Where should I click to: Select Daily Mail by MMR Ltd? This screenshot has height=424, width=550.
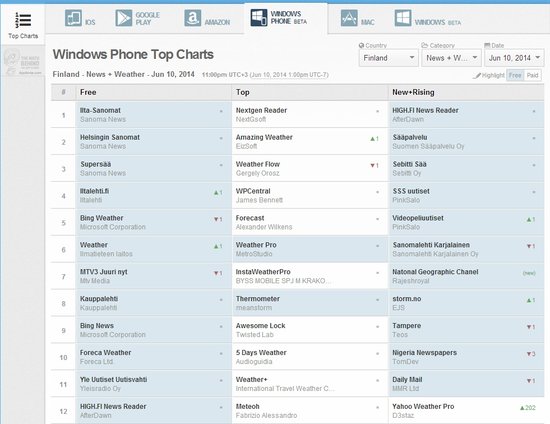[x=407, y=379]
